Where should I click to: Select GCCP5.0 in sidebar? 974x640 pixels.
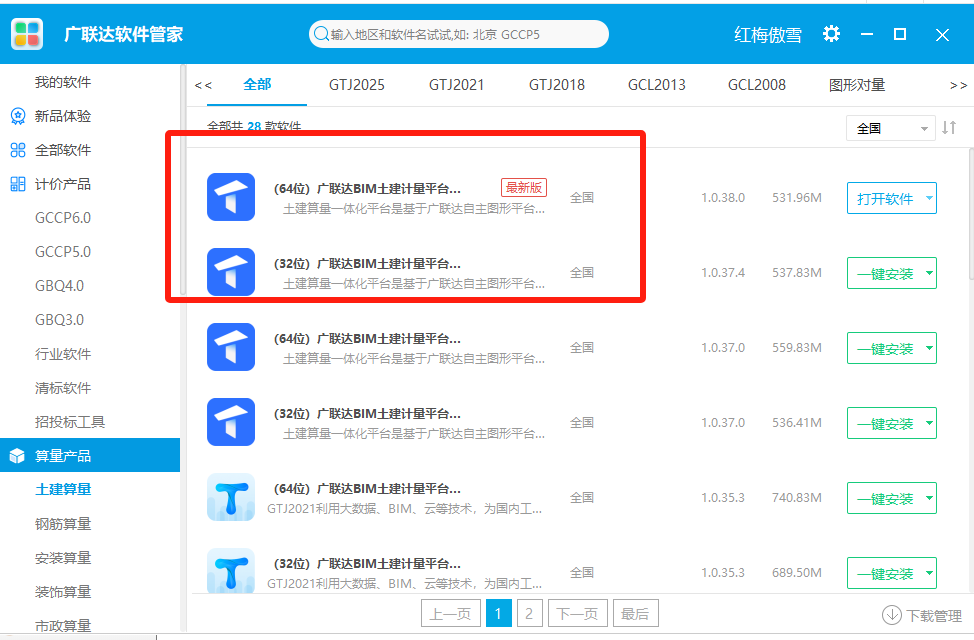pos(63,252)
